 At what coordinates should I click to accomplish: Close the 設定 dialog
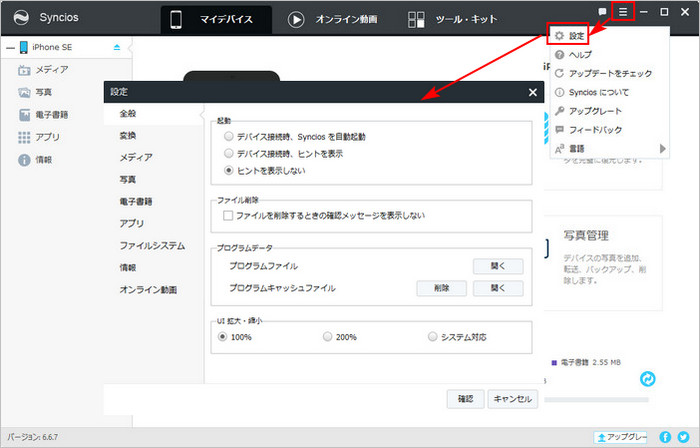(x=533, y=92)
